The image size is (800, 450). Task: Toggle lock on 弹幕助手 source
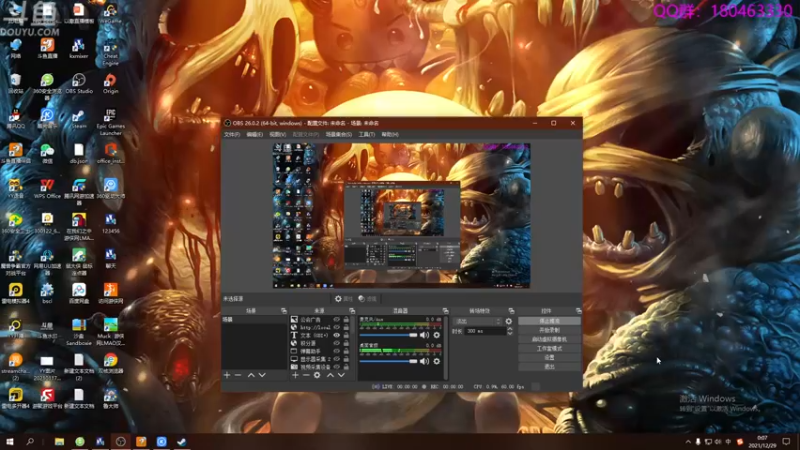(x=346, y=351)
